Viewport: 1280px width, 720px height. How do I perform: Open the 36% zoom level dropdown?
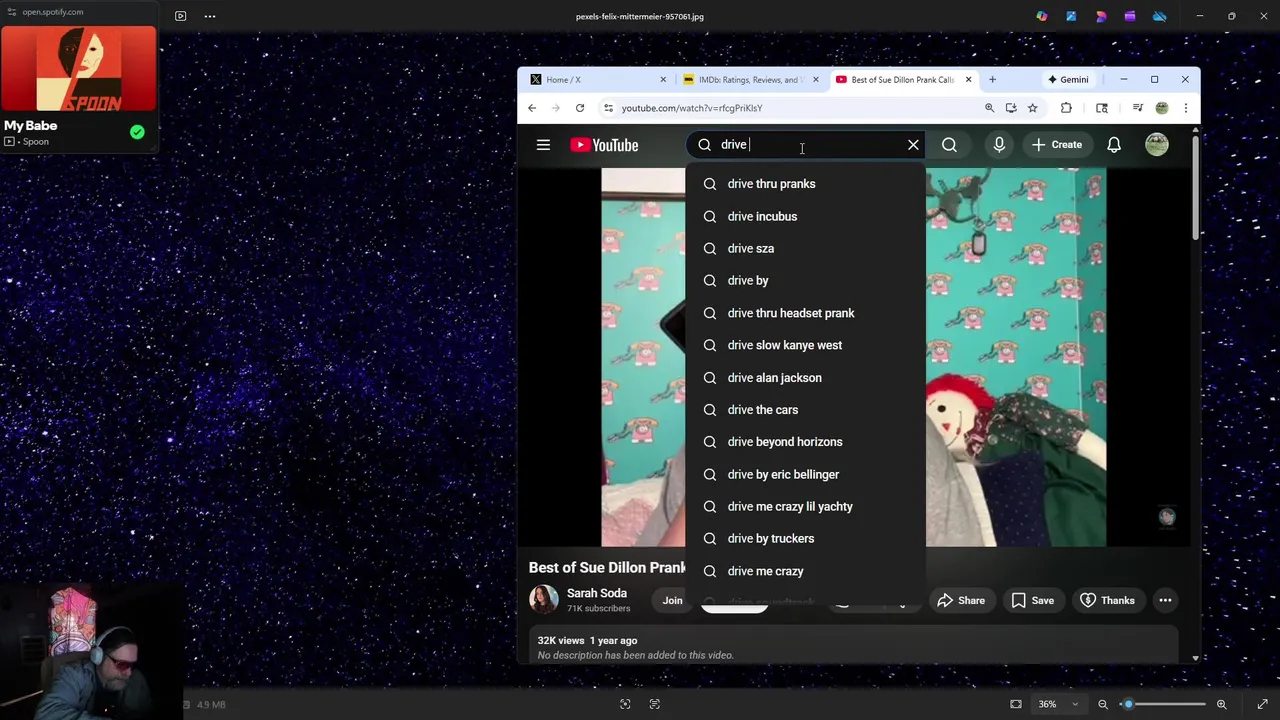pos(1058,704)
